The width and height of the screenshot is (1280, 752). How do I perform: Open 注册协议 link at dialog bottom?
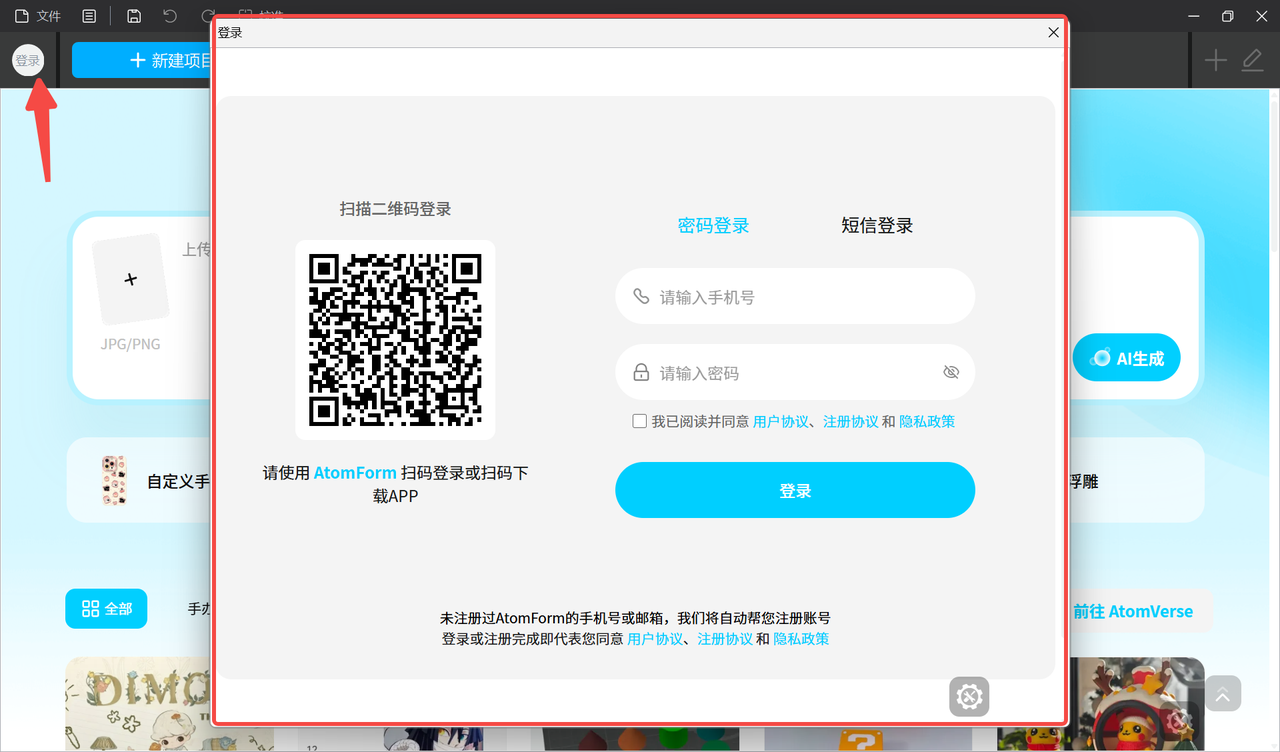(x=725, y=639)
